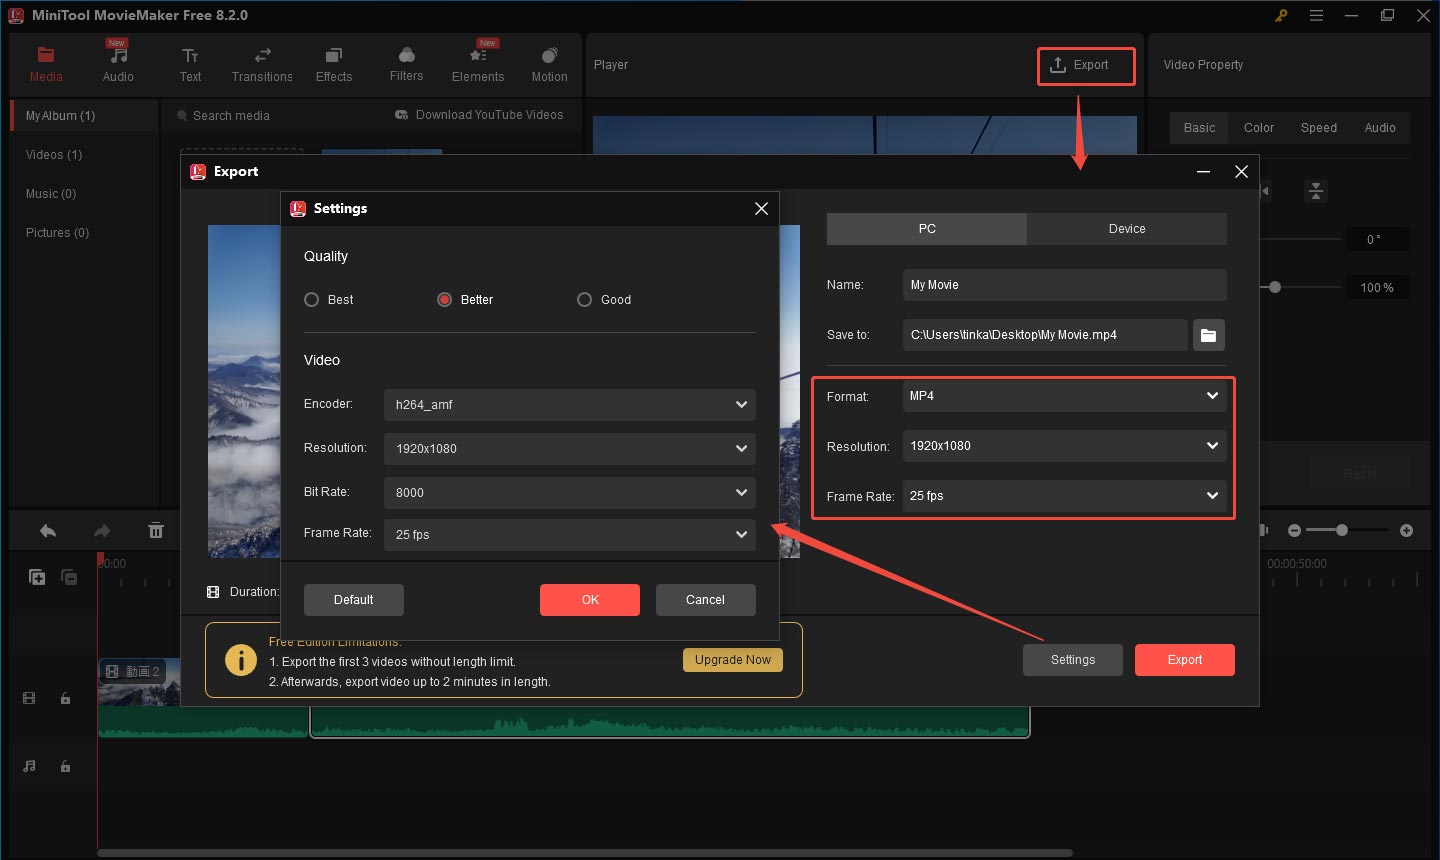Open the Transitions tab
This screenshot has width=1440, height=860.
(262, 65)
